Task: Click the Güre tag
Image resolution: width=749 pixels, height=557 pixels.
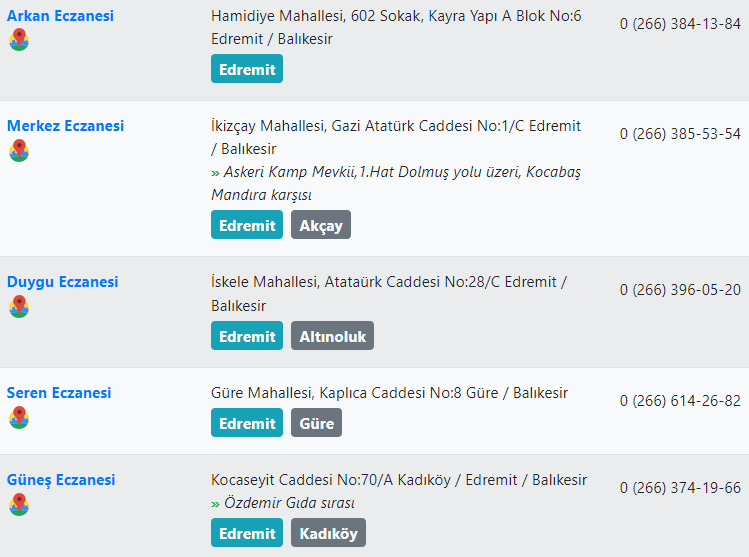Action: pos(317,423)
